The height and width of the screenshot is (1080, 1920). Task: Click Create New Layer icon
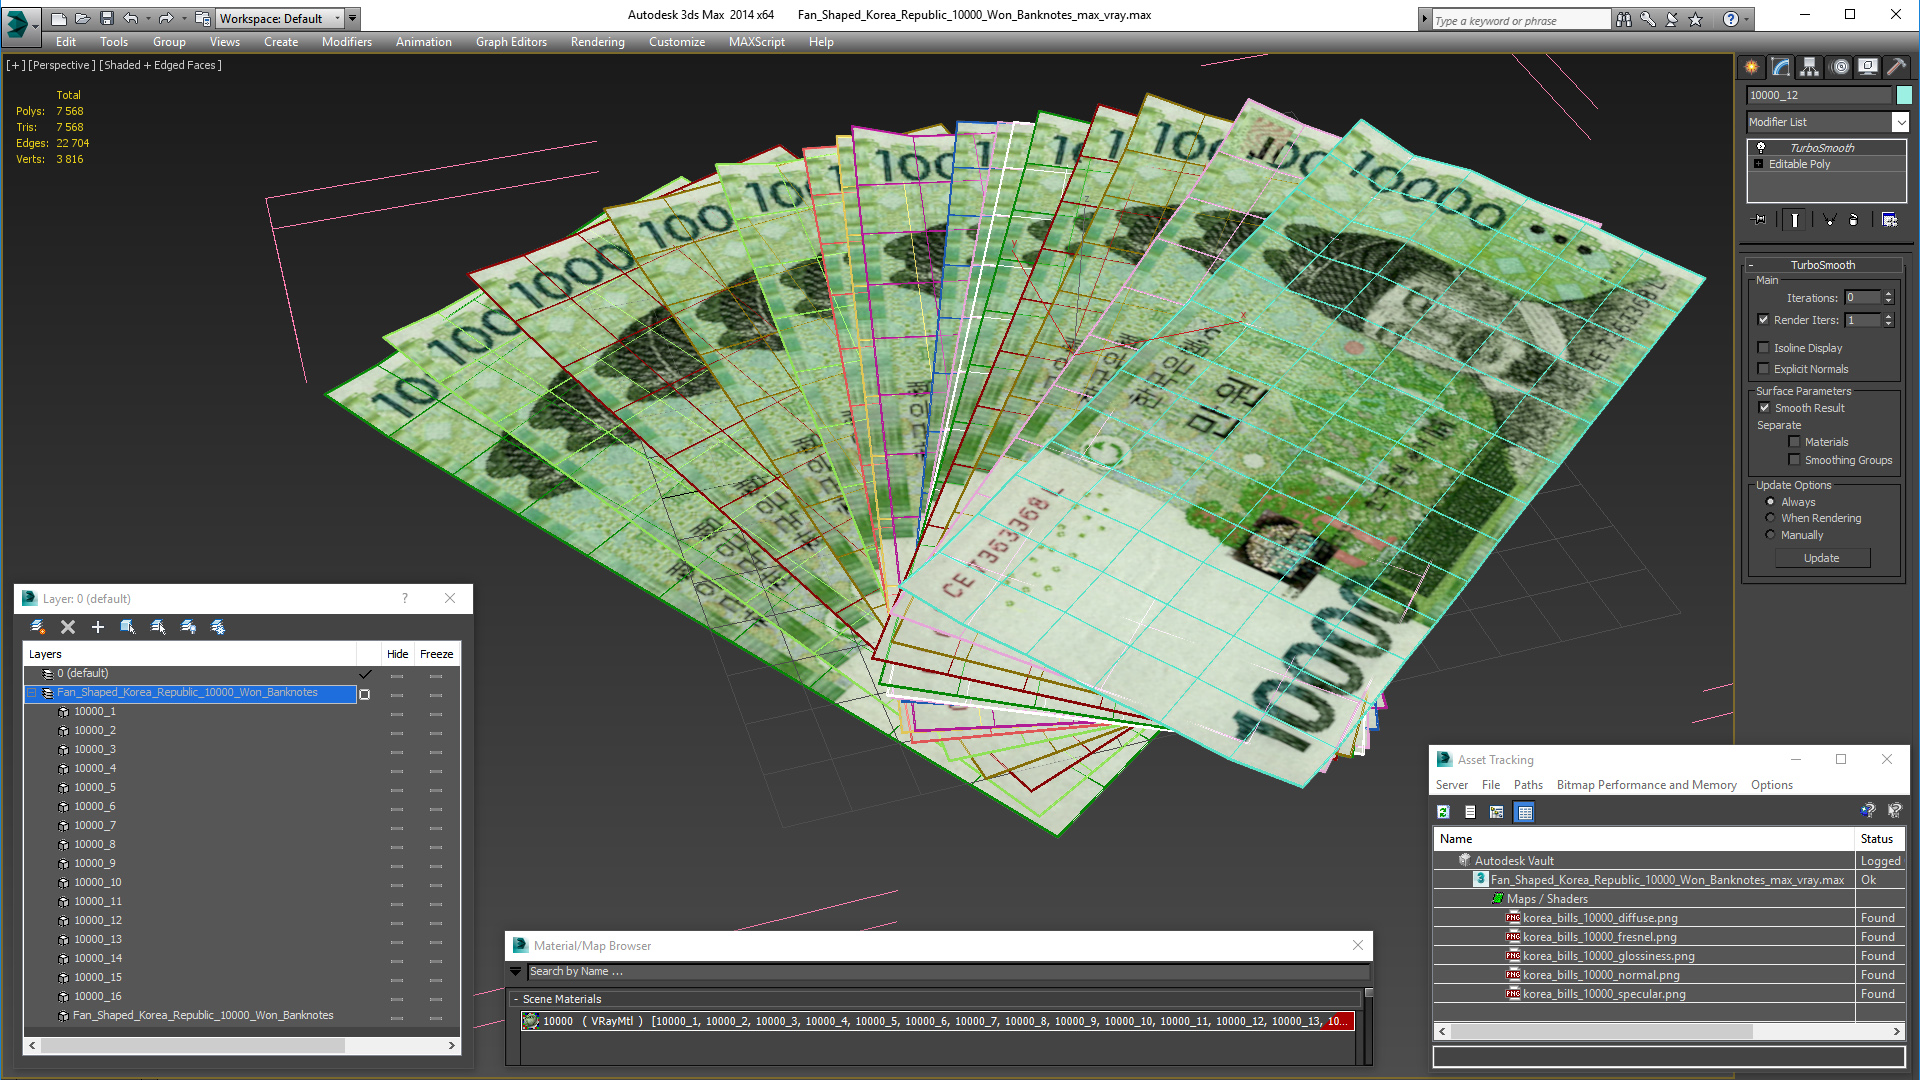38,627
